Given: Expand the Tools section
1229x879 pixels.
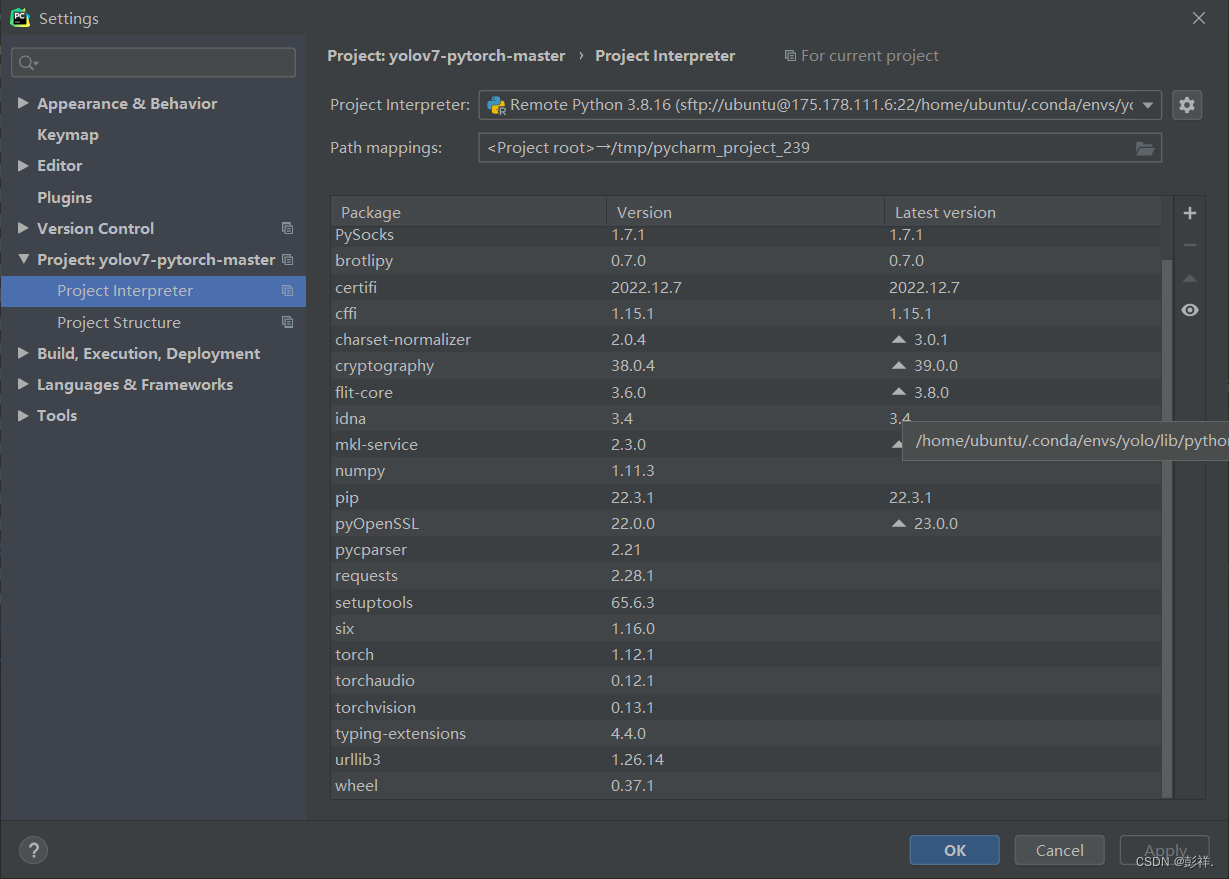Looking at the screenshot, I should point(23,415).
